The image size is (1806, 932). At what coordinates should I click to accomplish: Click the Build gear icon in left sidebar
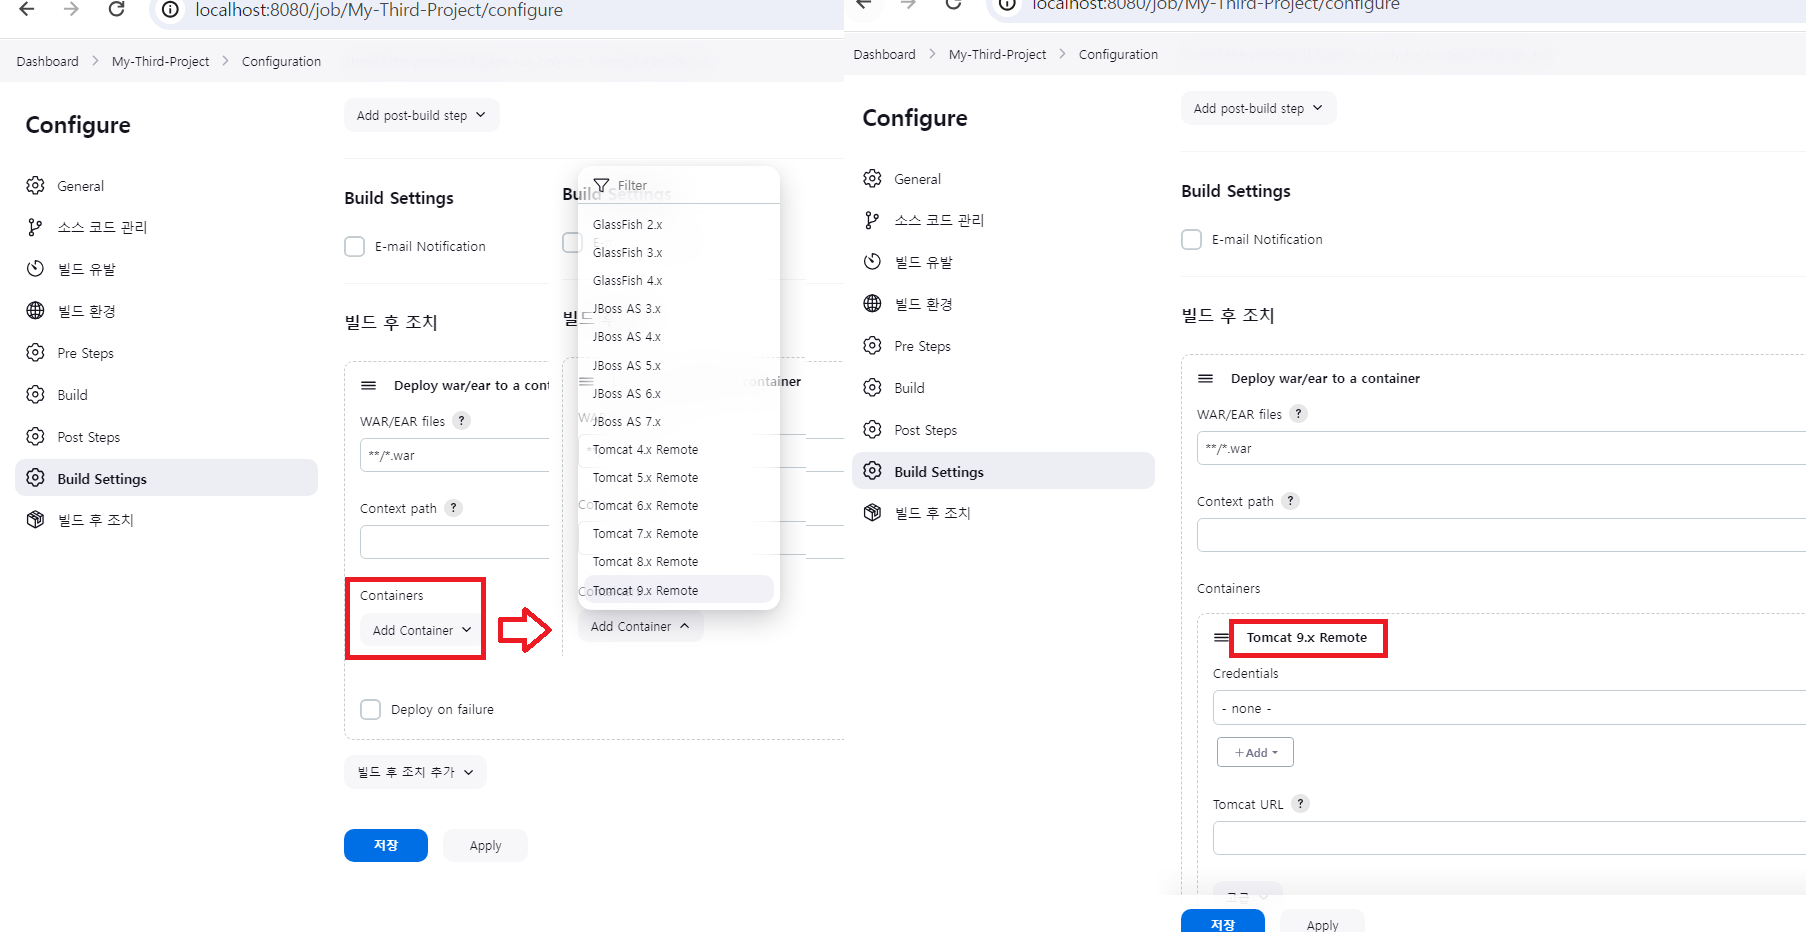pyautogui.click(x=36, y=395)
